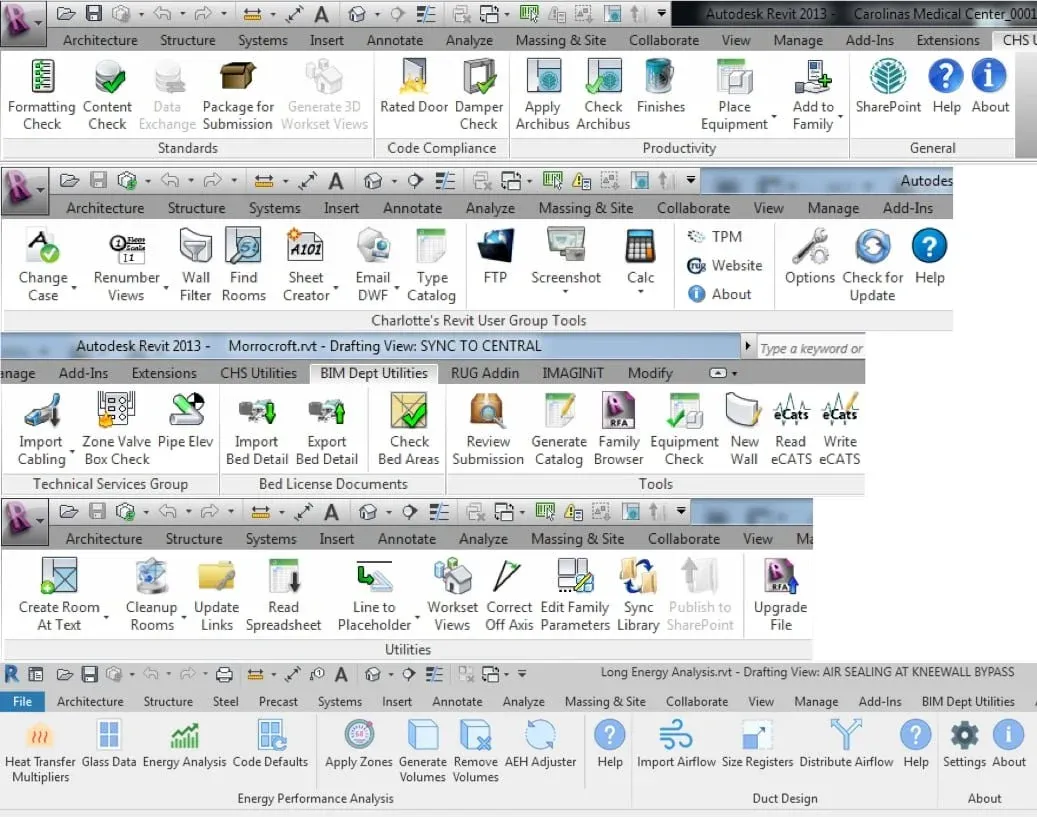Open the Wall Filter tool
Screen dimensions: 1037x817
coord(196,265)
